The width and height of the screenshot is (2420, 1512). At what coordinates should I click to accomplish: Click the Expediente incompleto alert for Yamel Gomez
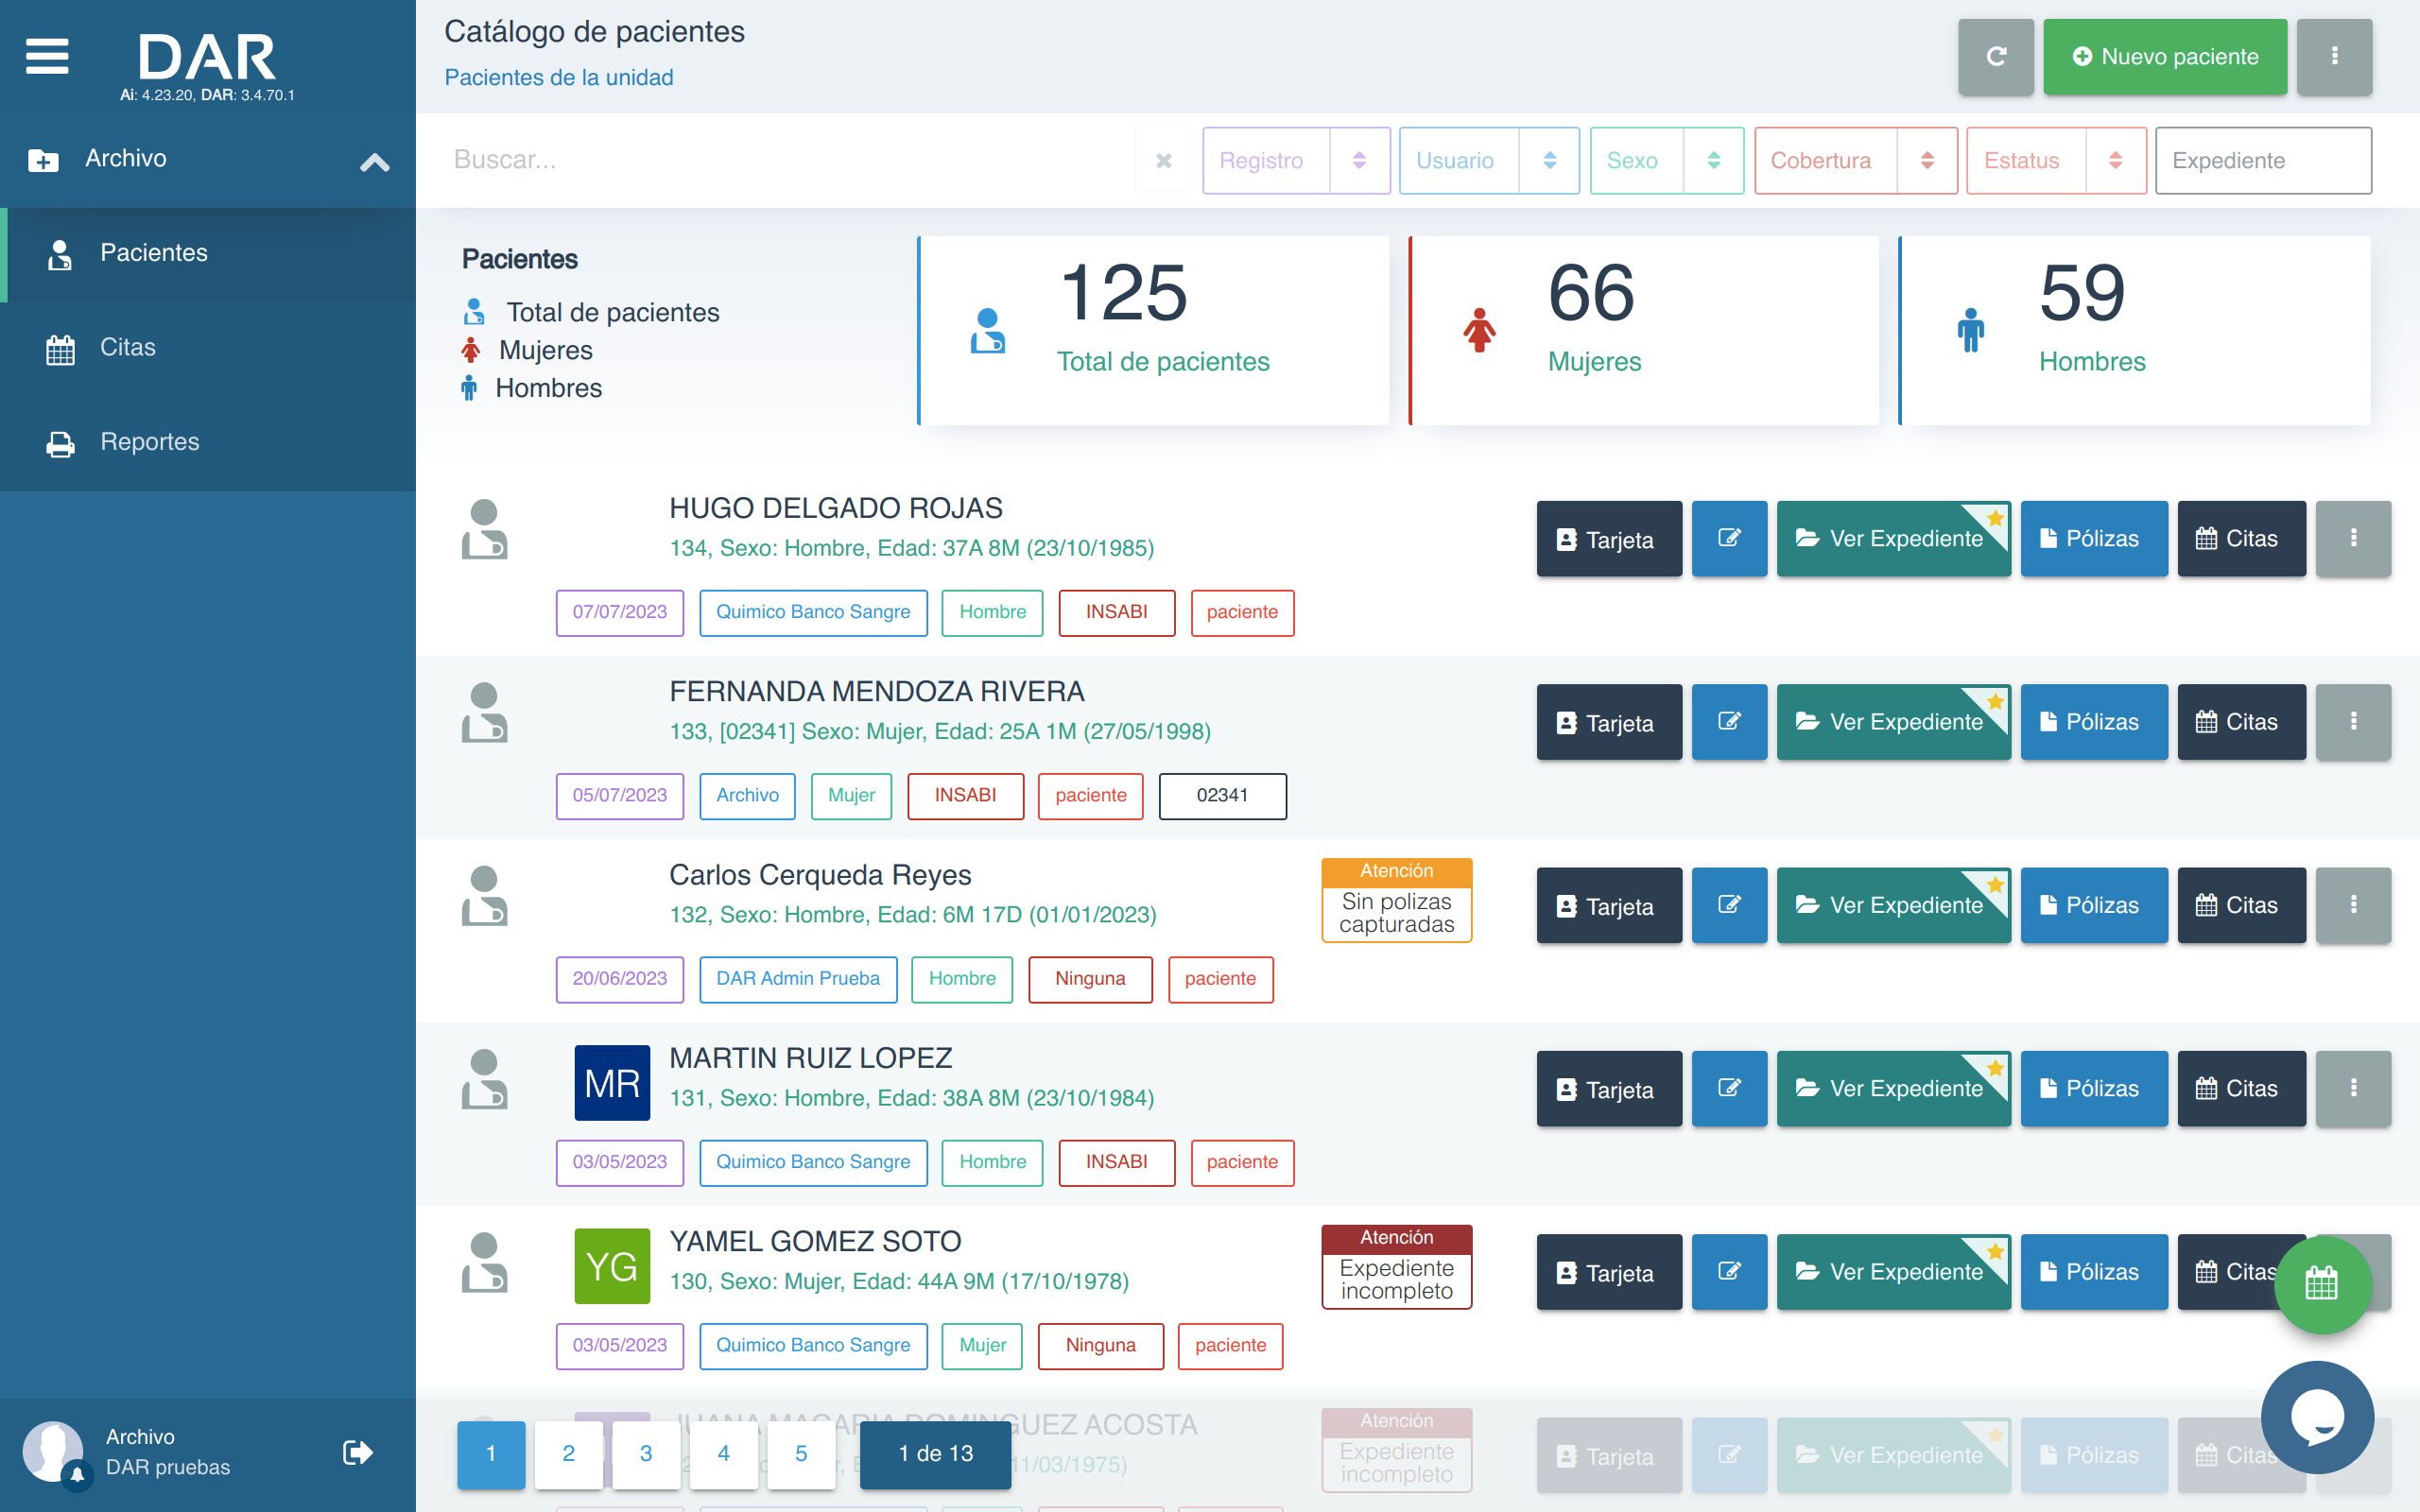(1396, 1267)
